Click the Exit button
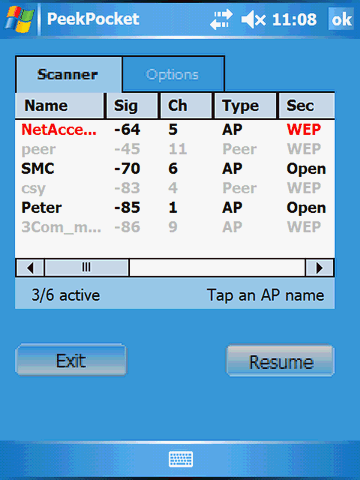The width and height of the screenshot is (360, 480). [71, 361]
